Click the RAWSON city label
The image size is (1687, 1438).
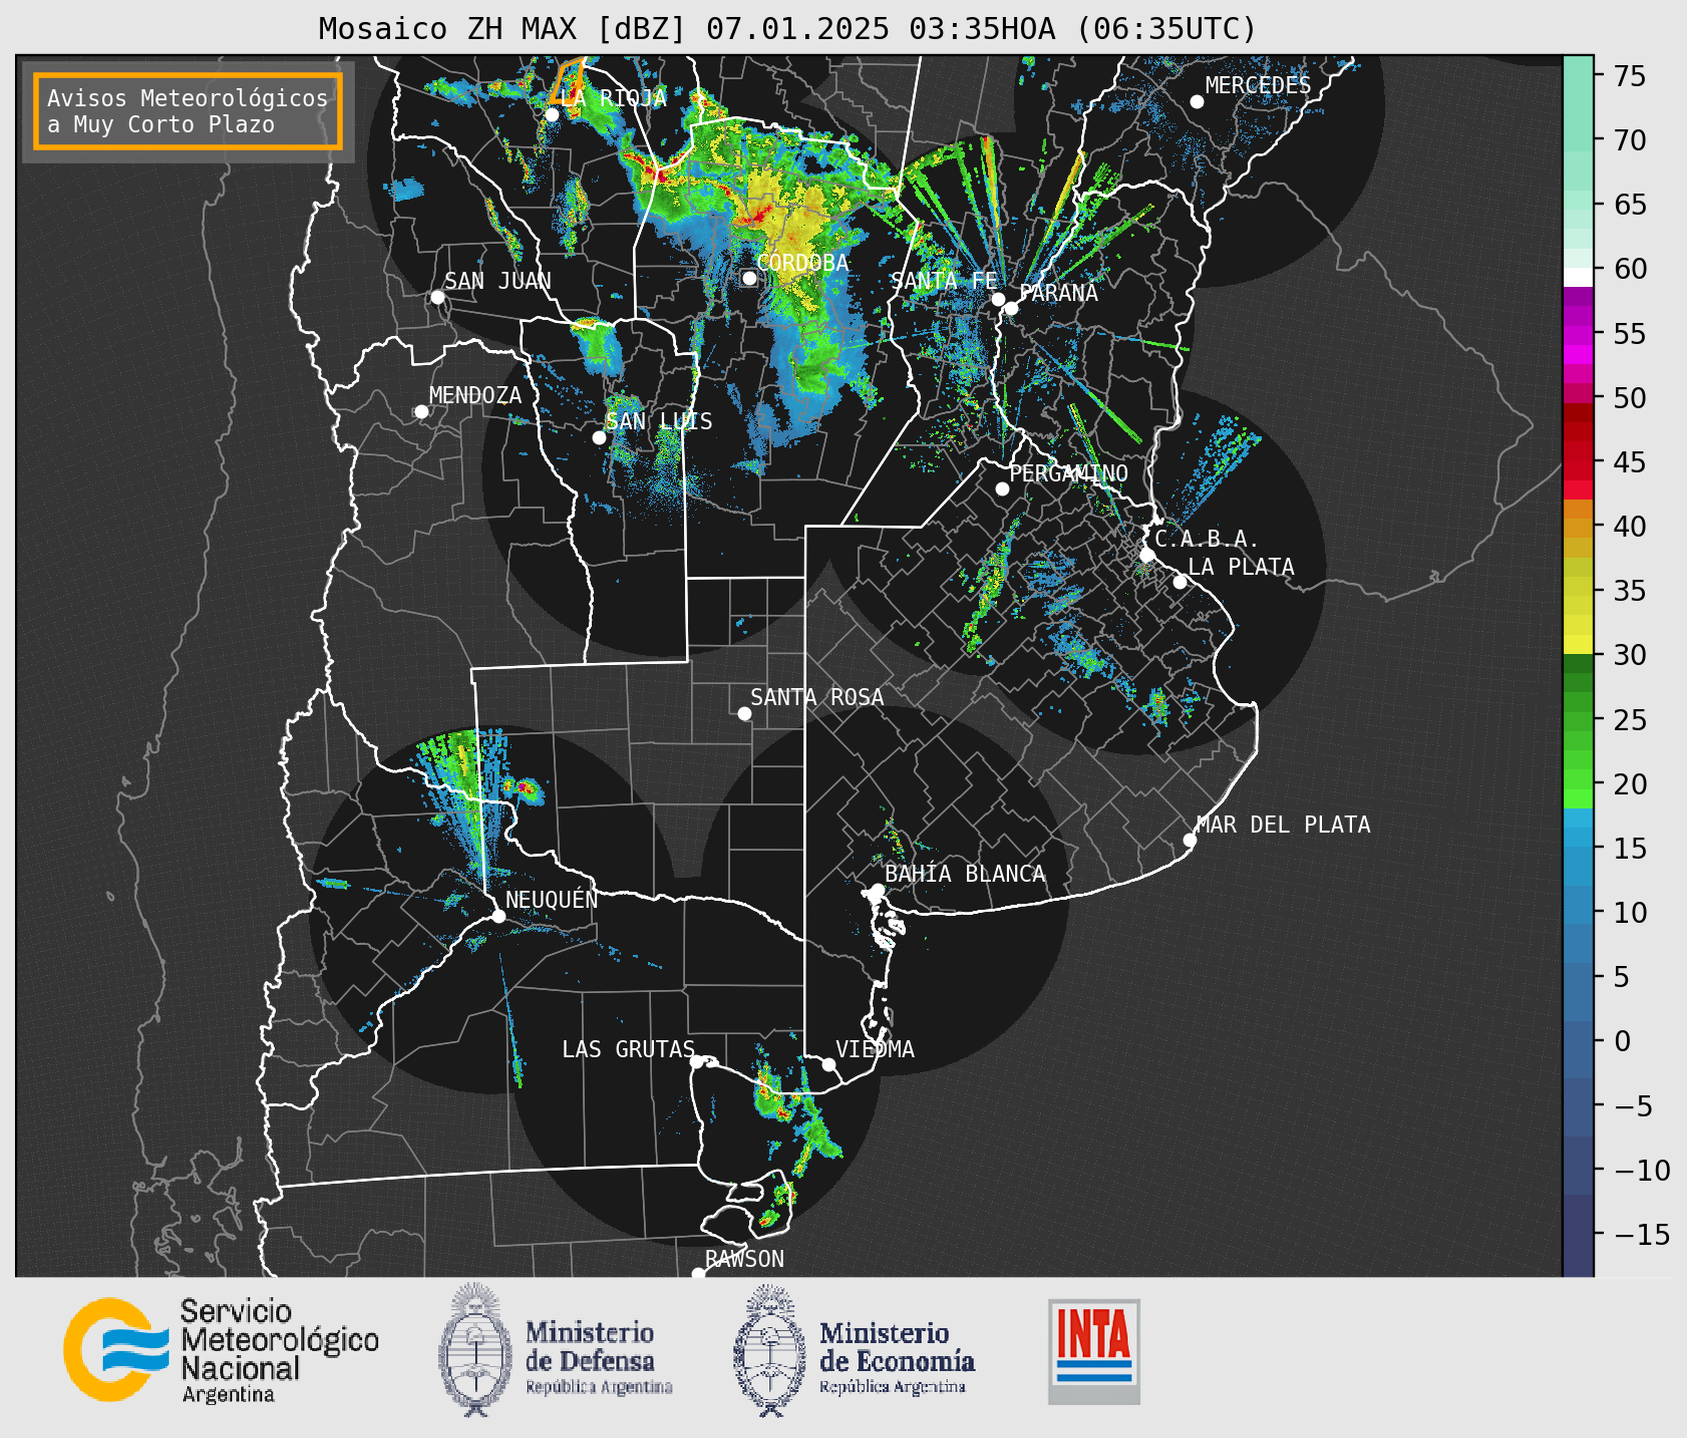[744, 1259]
